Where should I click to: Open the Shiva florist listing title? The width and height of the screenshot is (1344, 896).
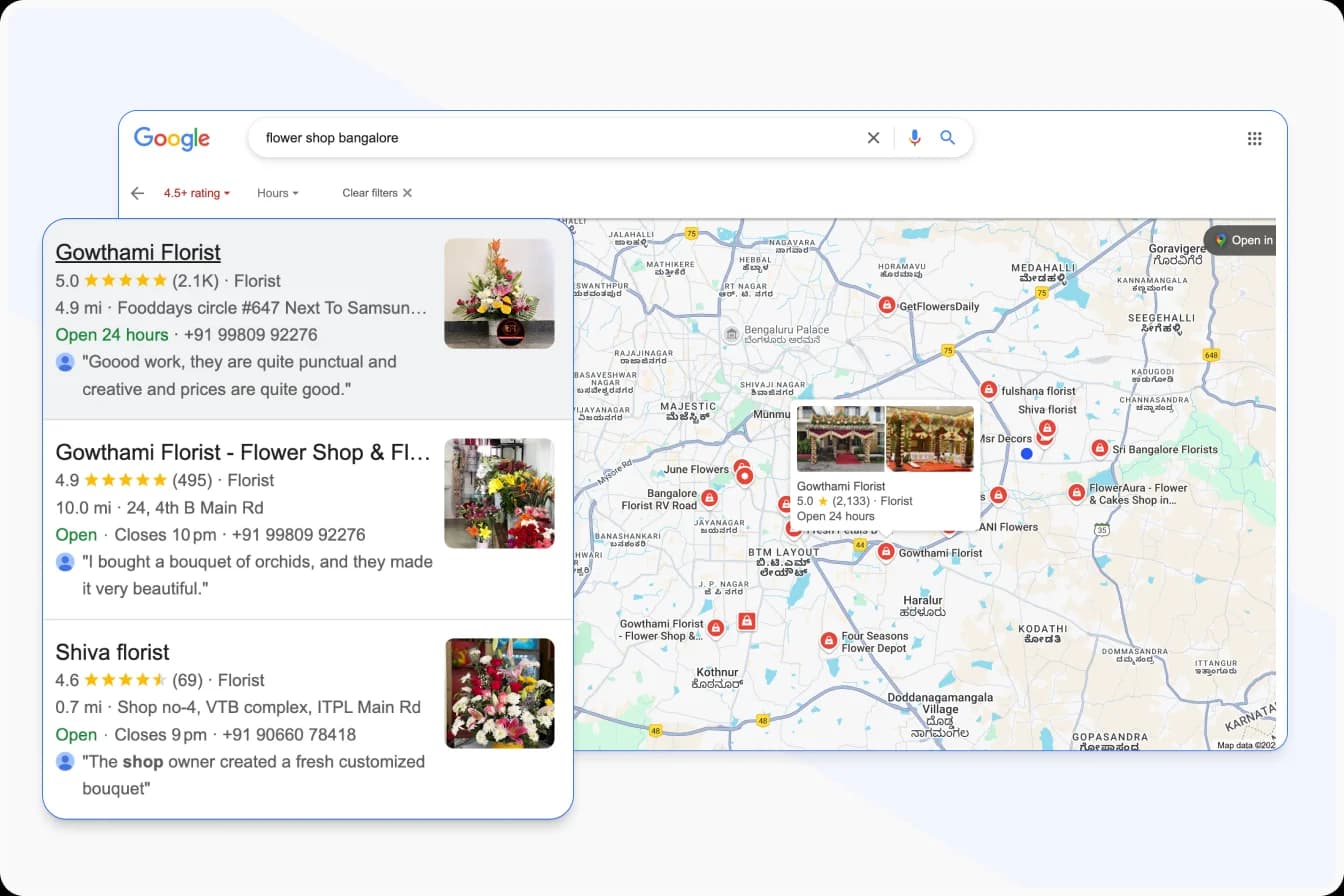coord(112,652)
